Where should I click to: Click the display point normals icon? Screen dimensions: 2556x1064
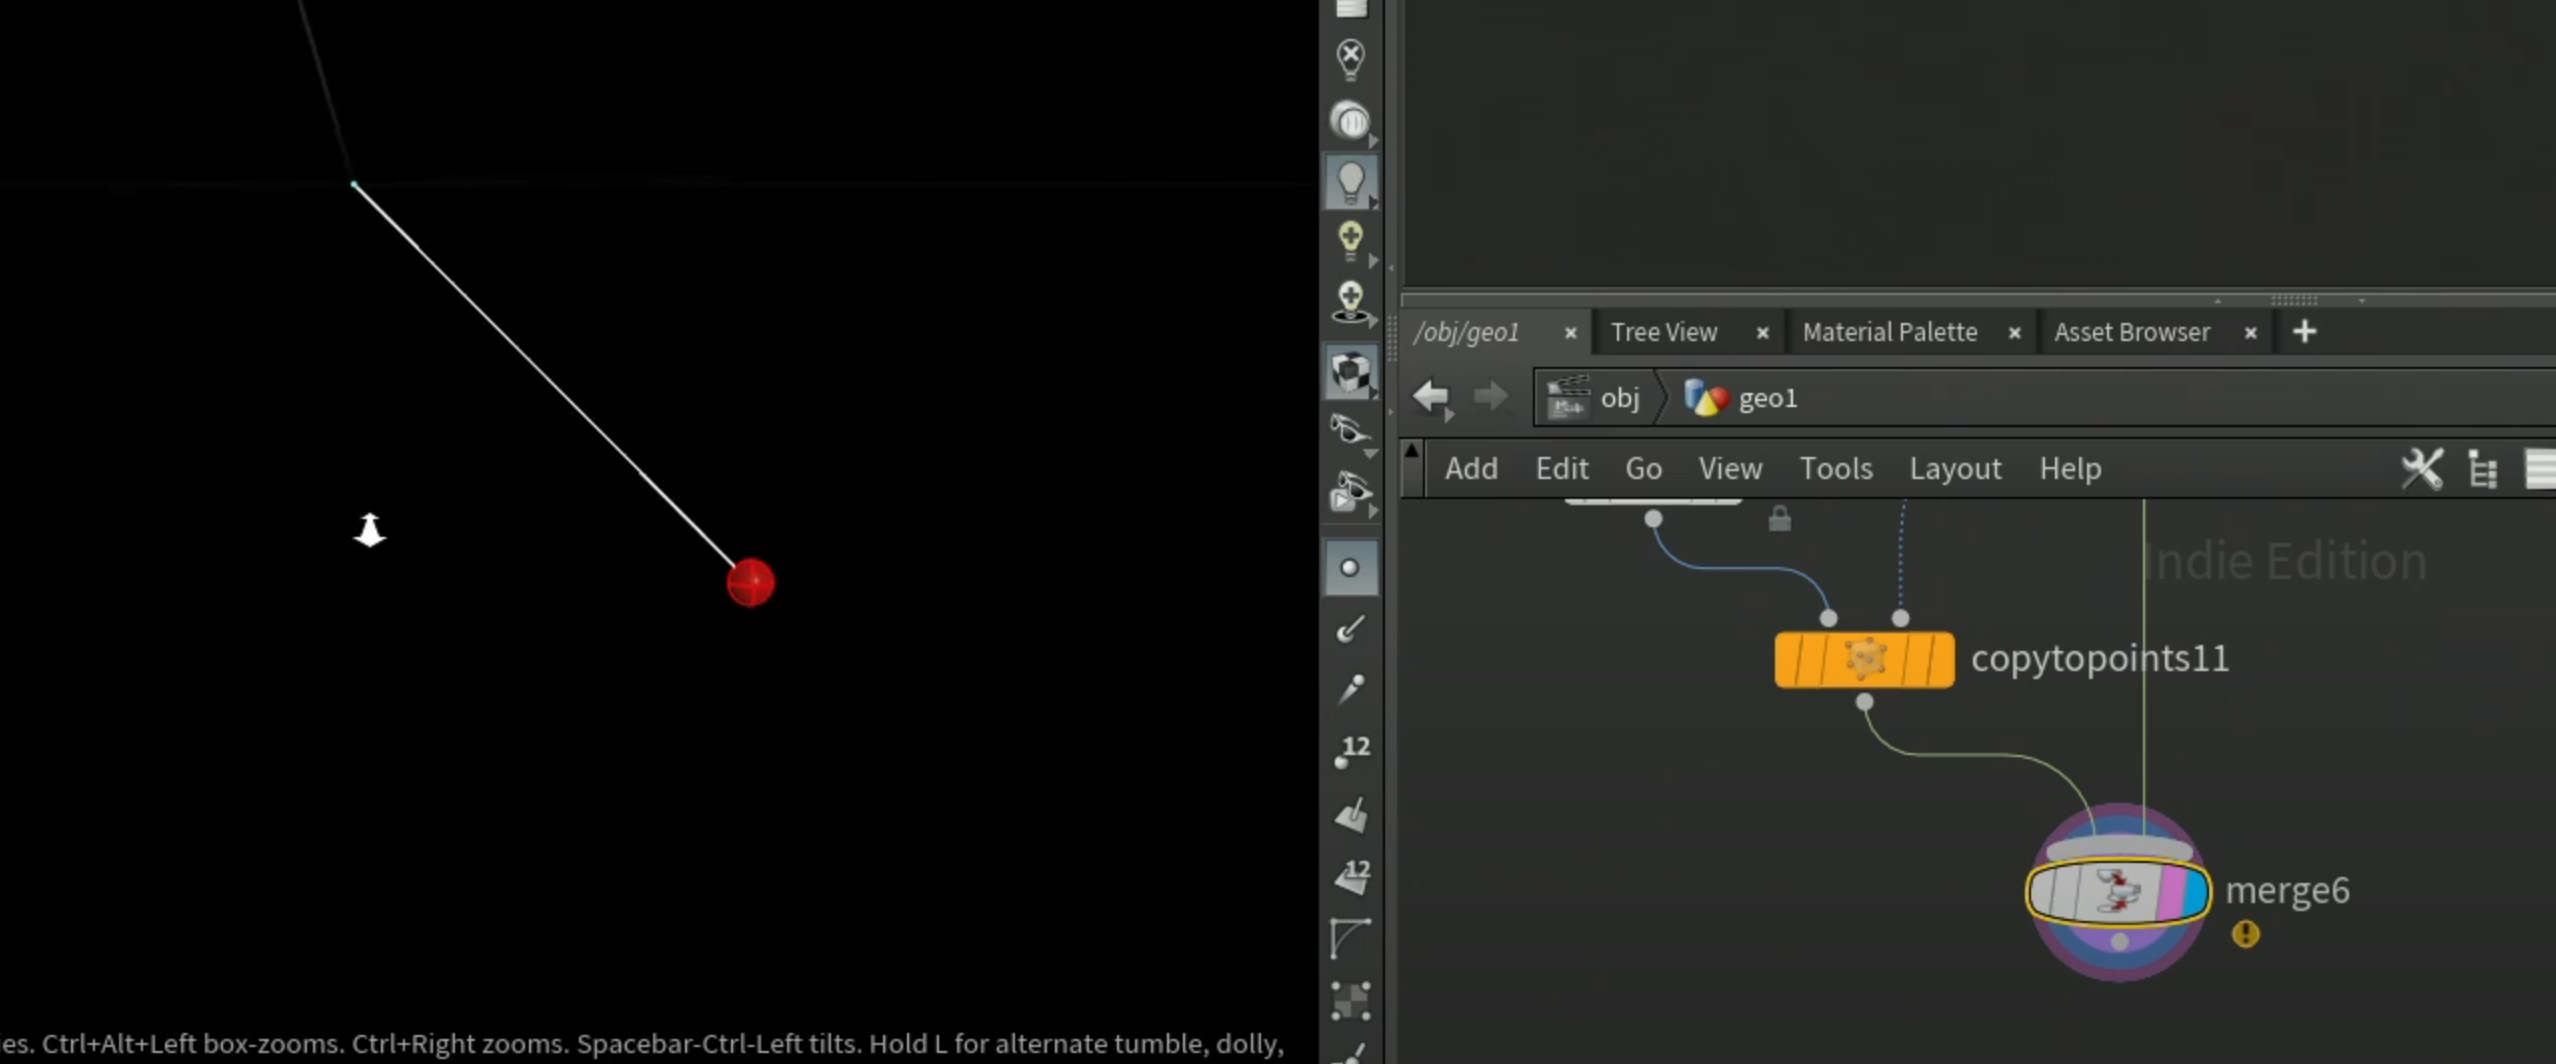(x=1350, y=629)
